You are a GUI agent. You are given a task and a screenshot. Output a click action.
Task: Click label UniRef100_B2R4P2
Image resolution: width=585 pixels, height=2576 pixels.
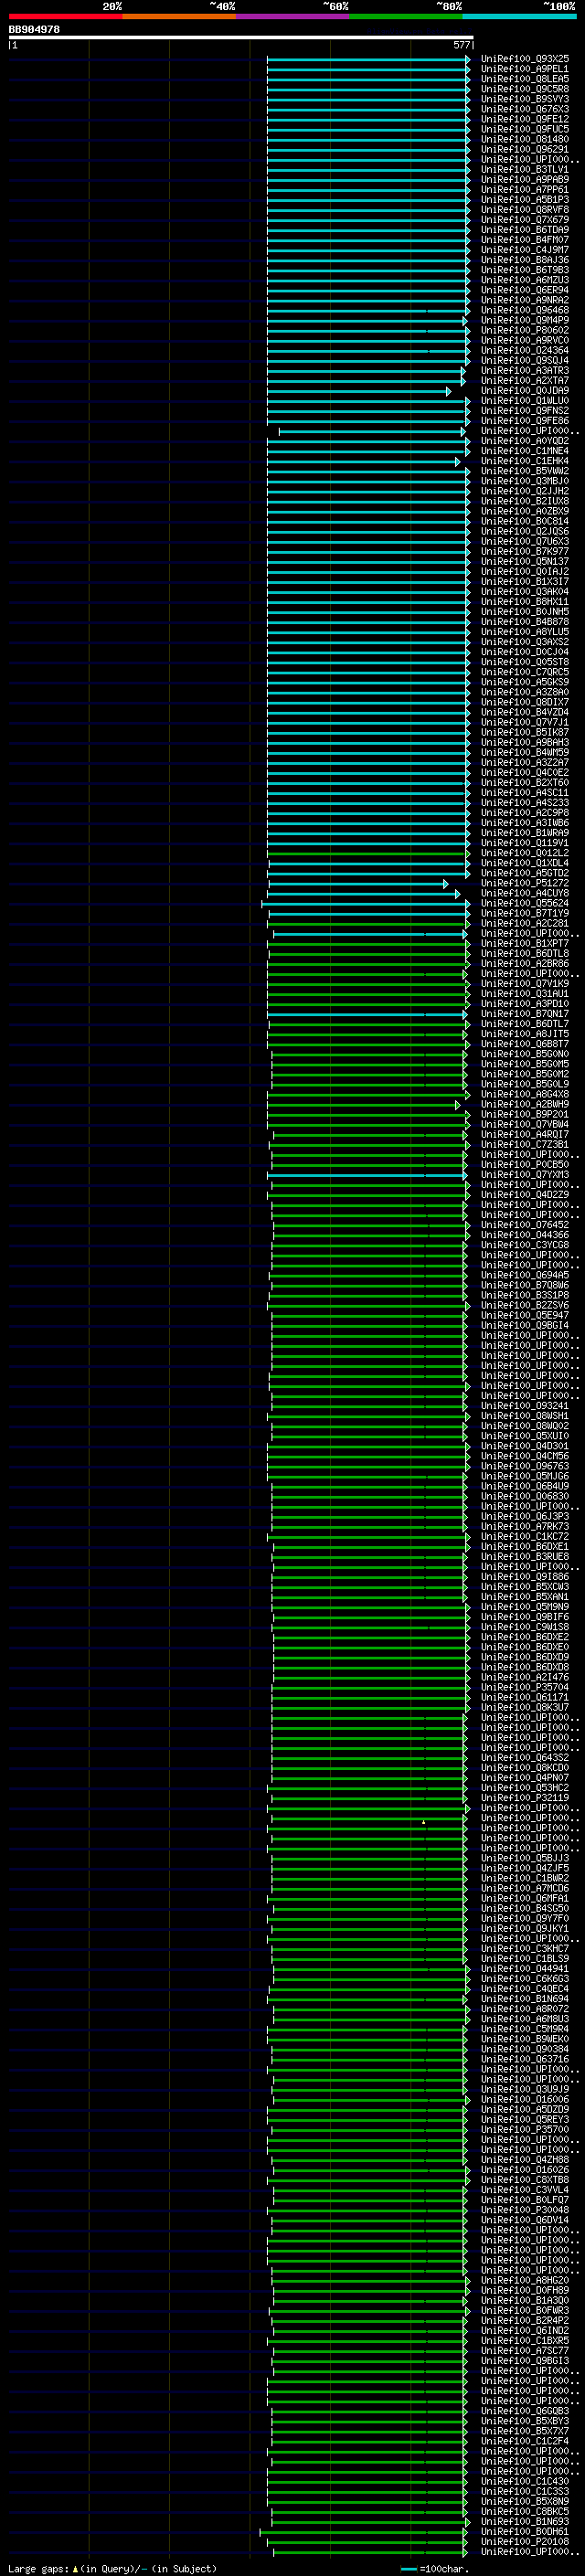click(525, 2321)
